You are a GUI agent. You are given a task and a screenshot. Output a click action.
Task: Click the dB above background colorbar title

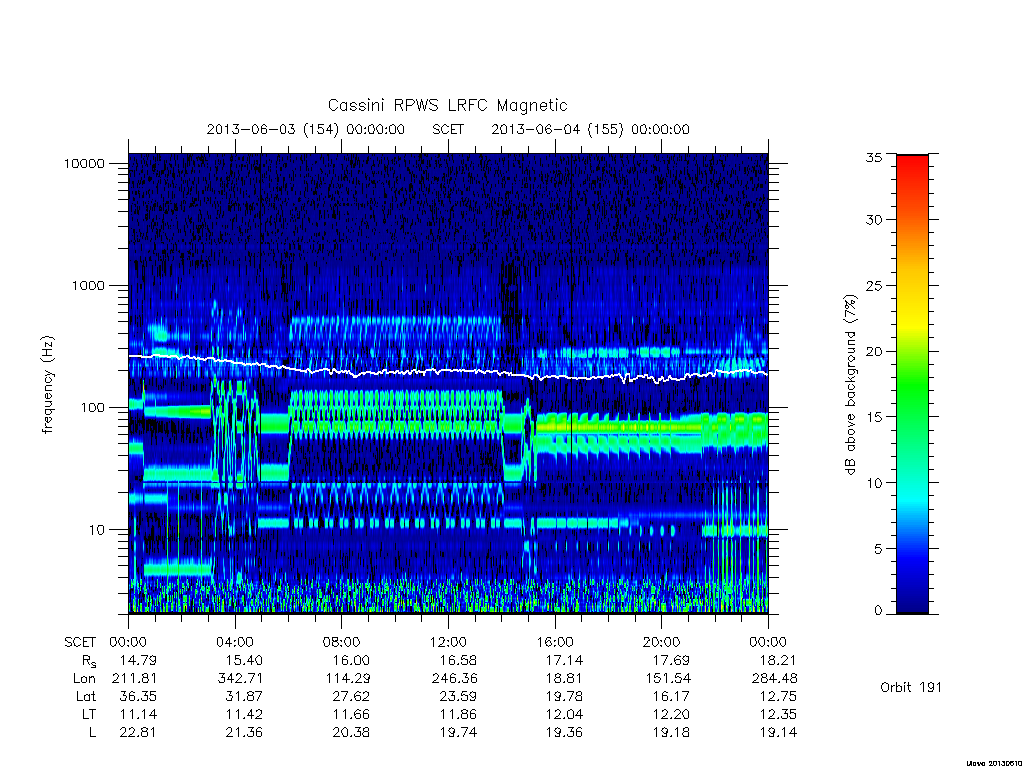(x=850, y=385)
